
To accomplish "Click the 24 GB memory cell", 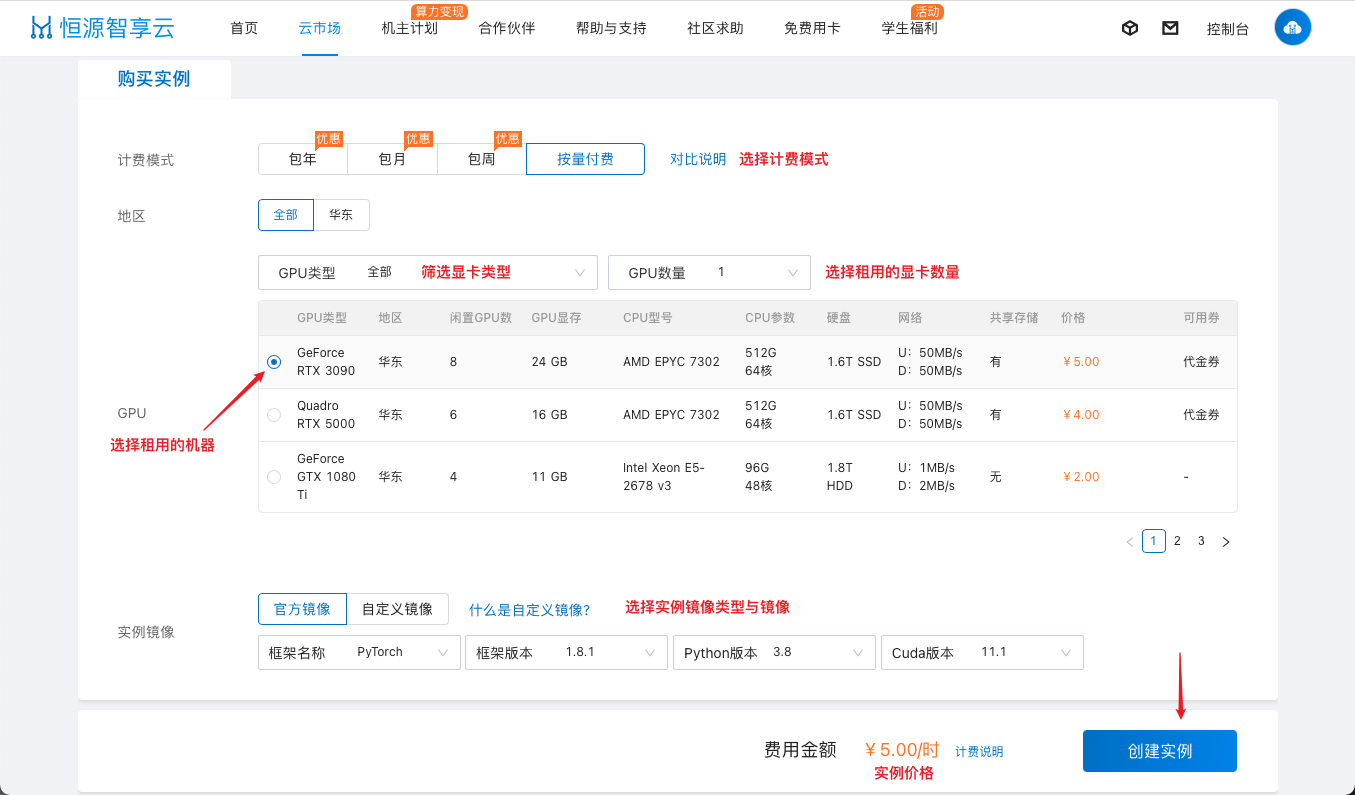I will click(x=549, y=362).
